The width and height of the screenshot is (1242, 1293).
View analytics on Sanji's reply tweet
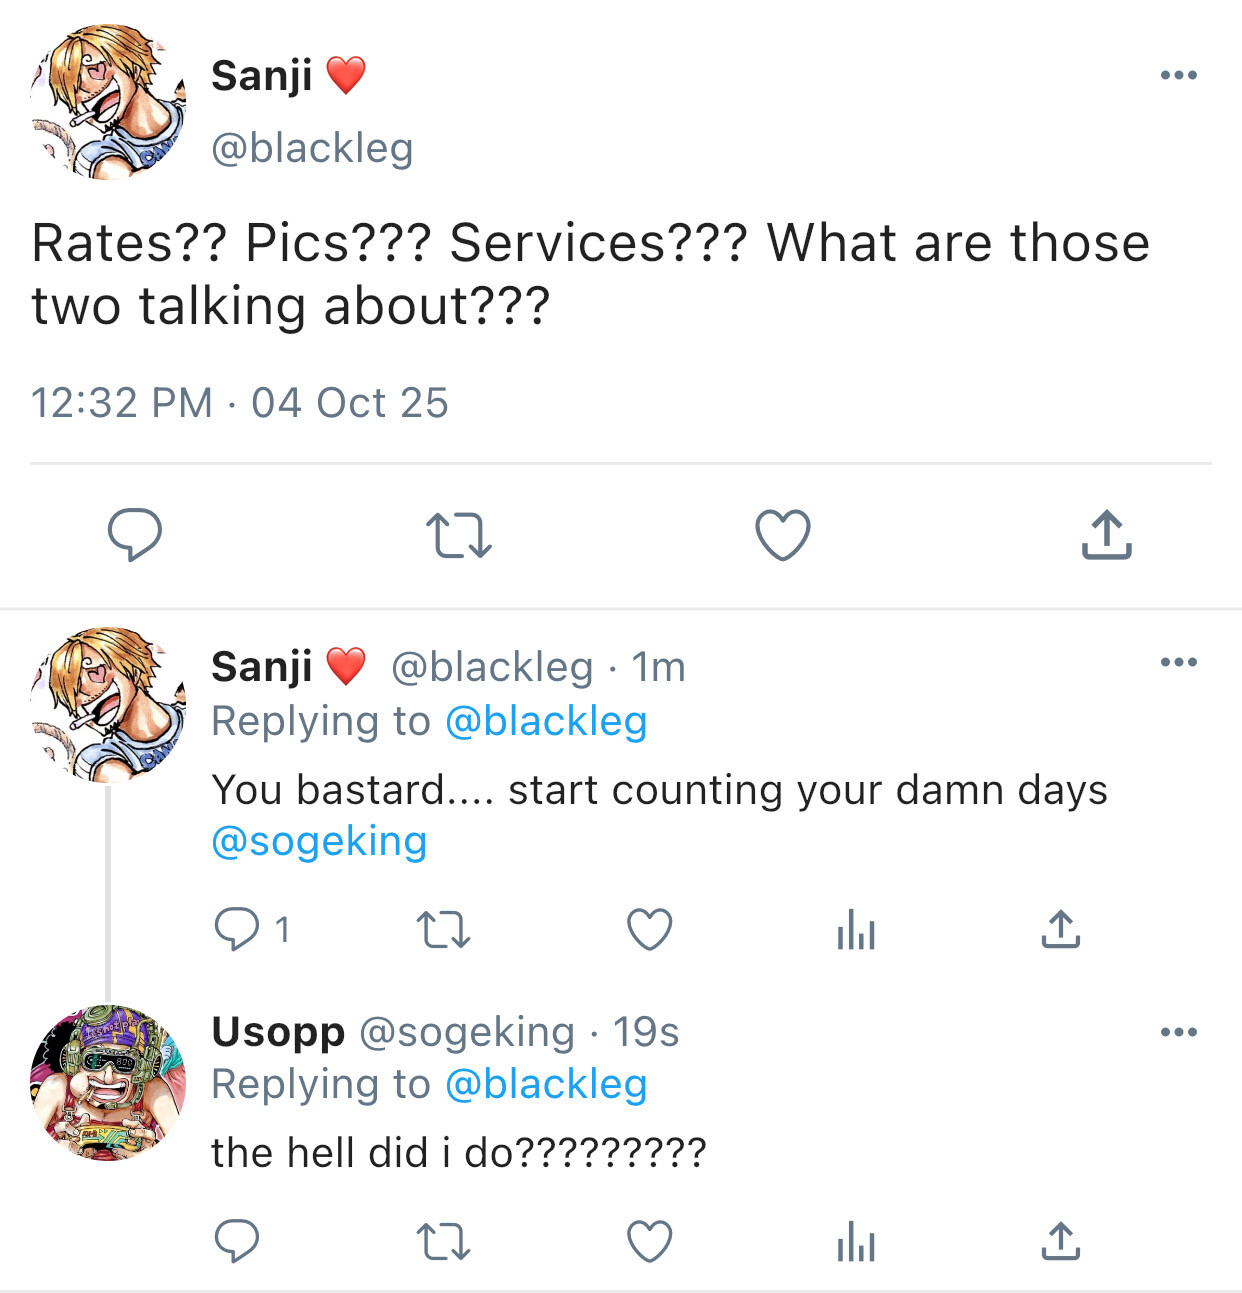(x=856, y=930)
